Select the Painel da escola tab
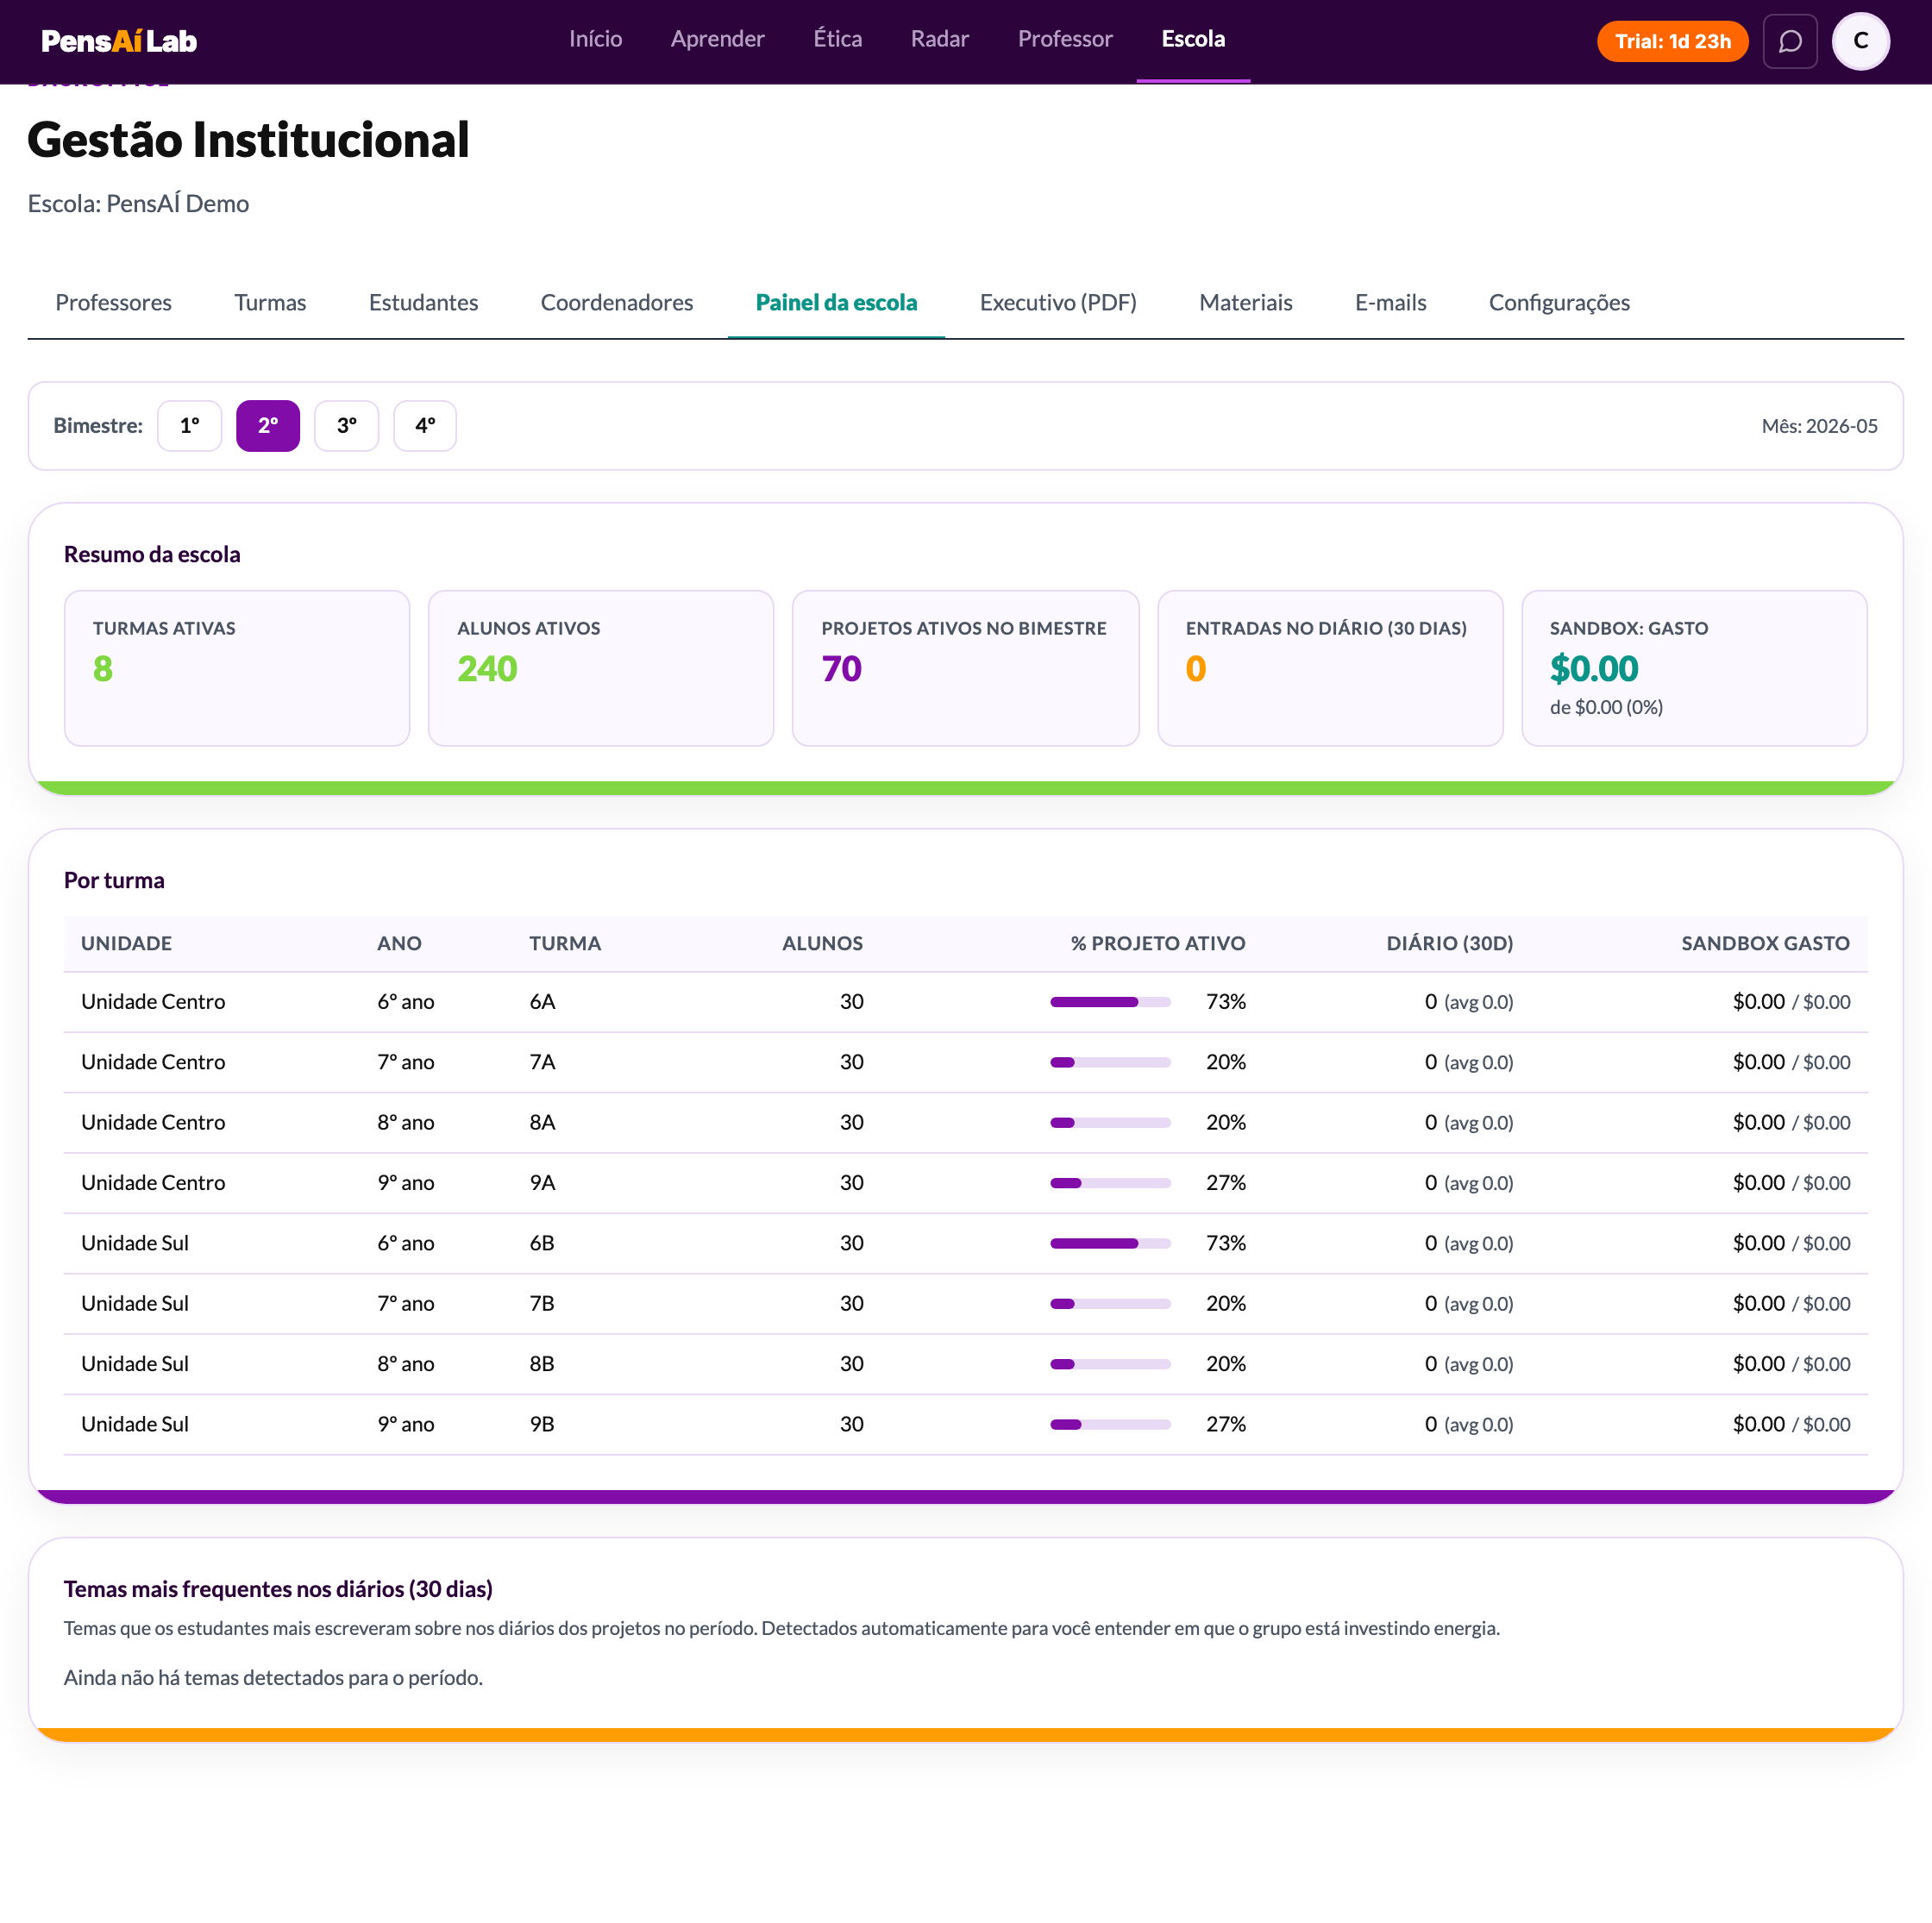The height and width of the screenshot is (1923, 1932). click(x=836, y=302)
